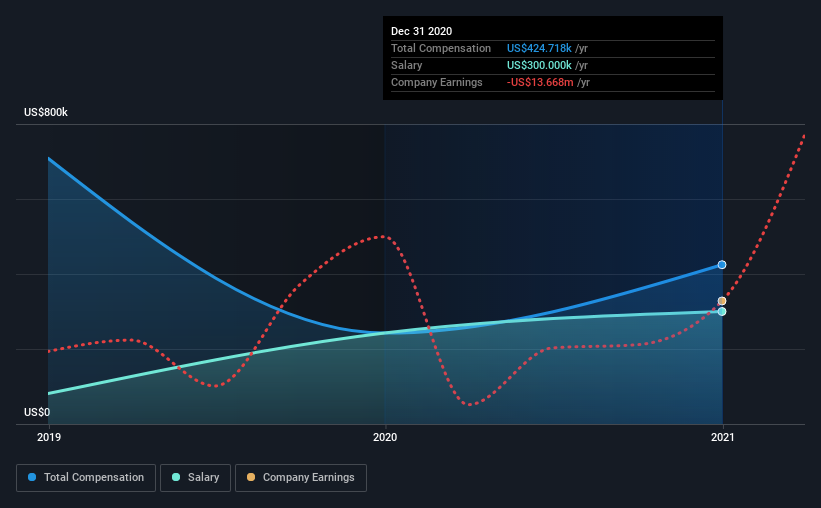Image resolution: width=821 pixels, height=508 pixels.
Task: Click the US$0 y-axis label
Action: click(x=37, y=412)
